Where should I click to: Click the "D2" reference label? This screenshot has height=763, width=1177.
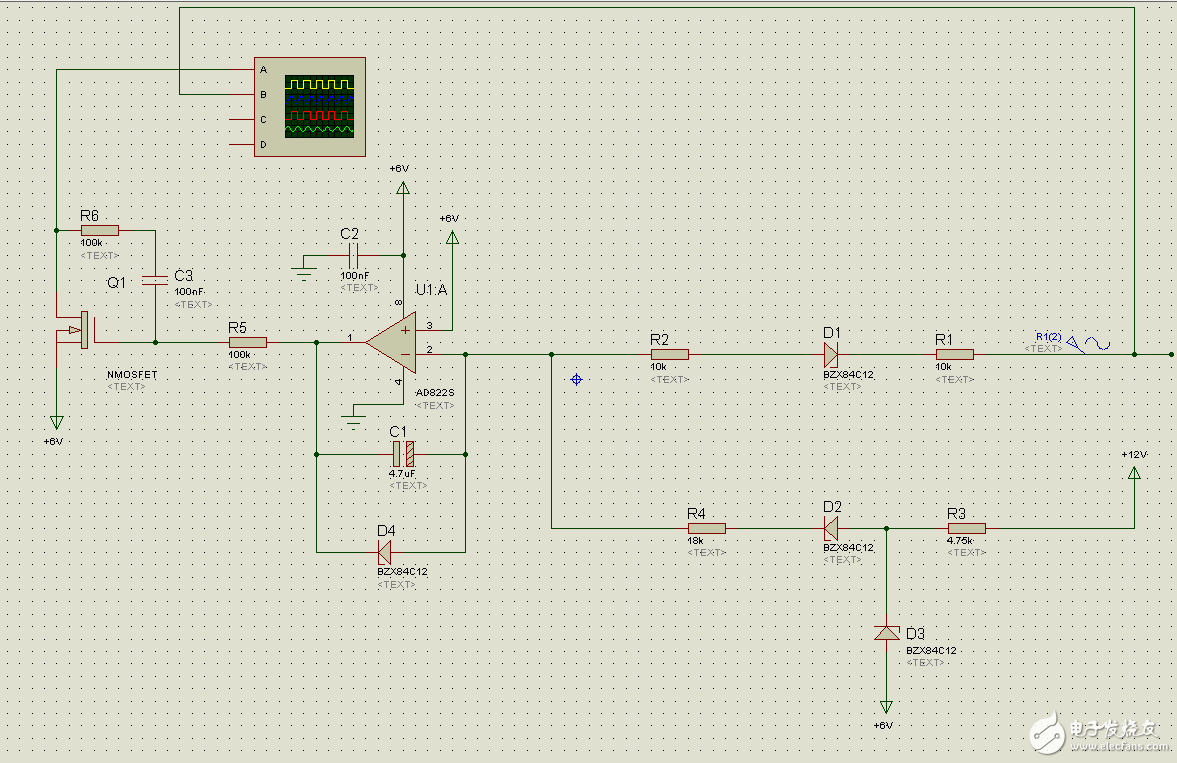pos(832,506)
